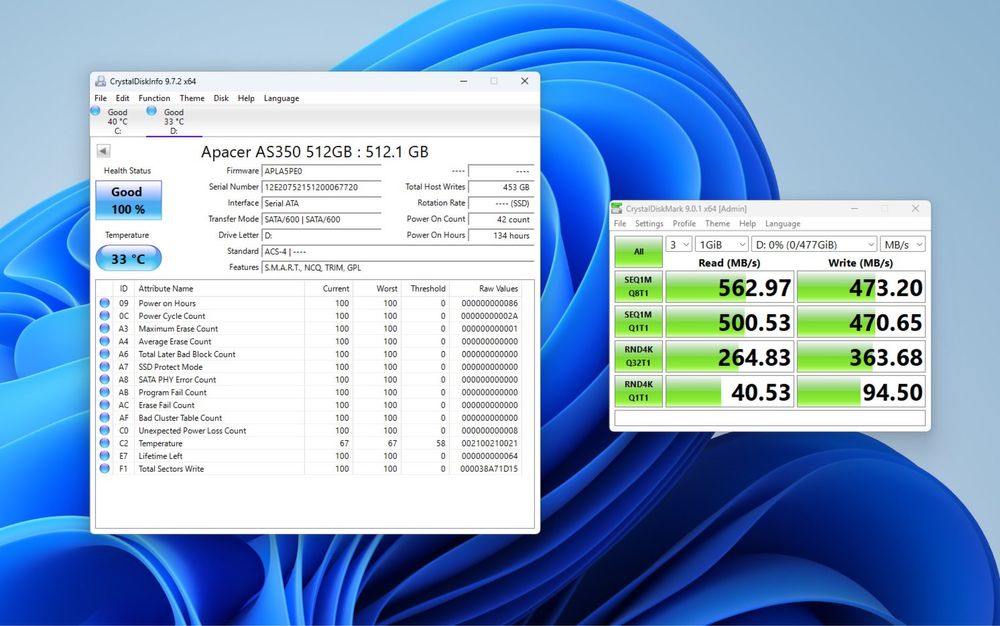Click status orb of Power on Hours row
This screenshot has width=1000, height=626.
point(105,303)
